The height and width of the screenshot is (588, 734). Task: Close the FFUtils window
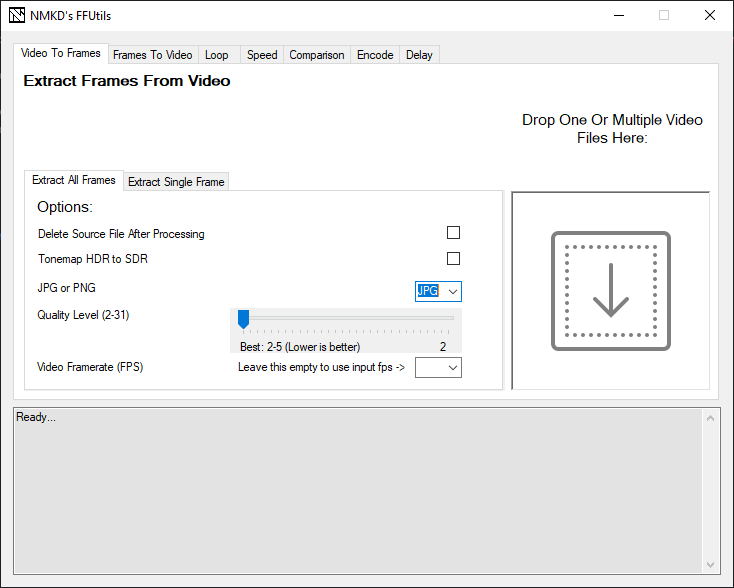pyautogui.click(x=710, y=15)
